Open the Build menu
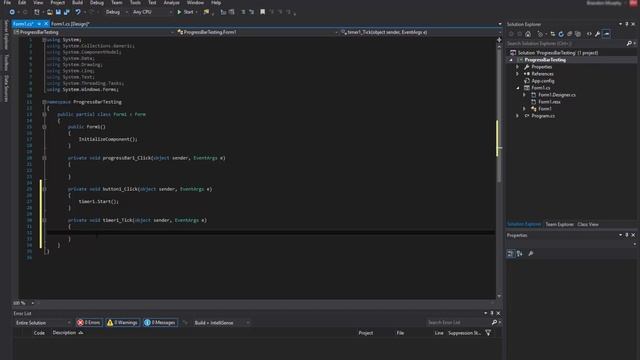Viewport: 640px width, 360px height. [77, 2]
